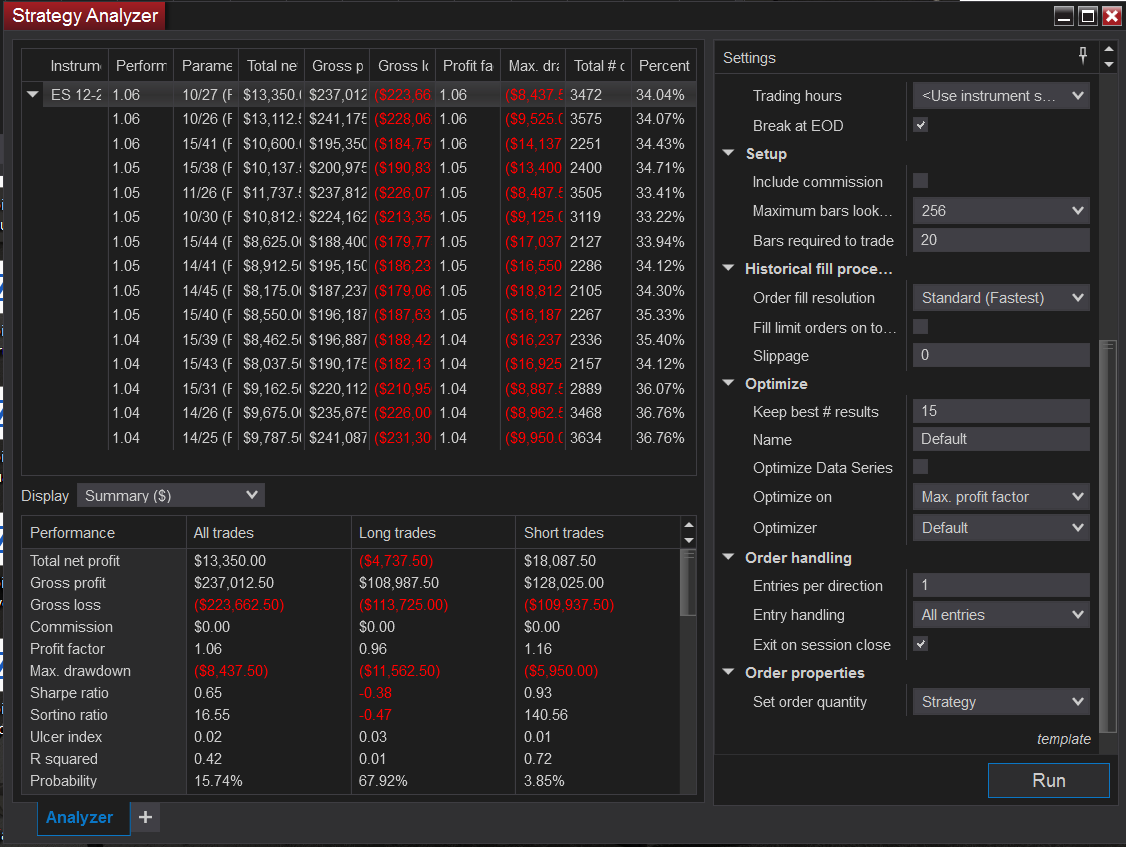This screenshot has width=1126, height=847.
Task: Sort by the Max. drawdown column header
Action: tap(534, 65)
